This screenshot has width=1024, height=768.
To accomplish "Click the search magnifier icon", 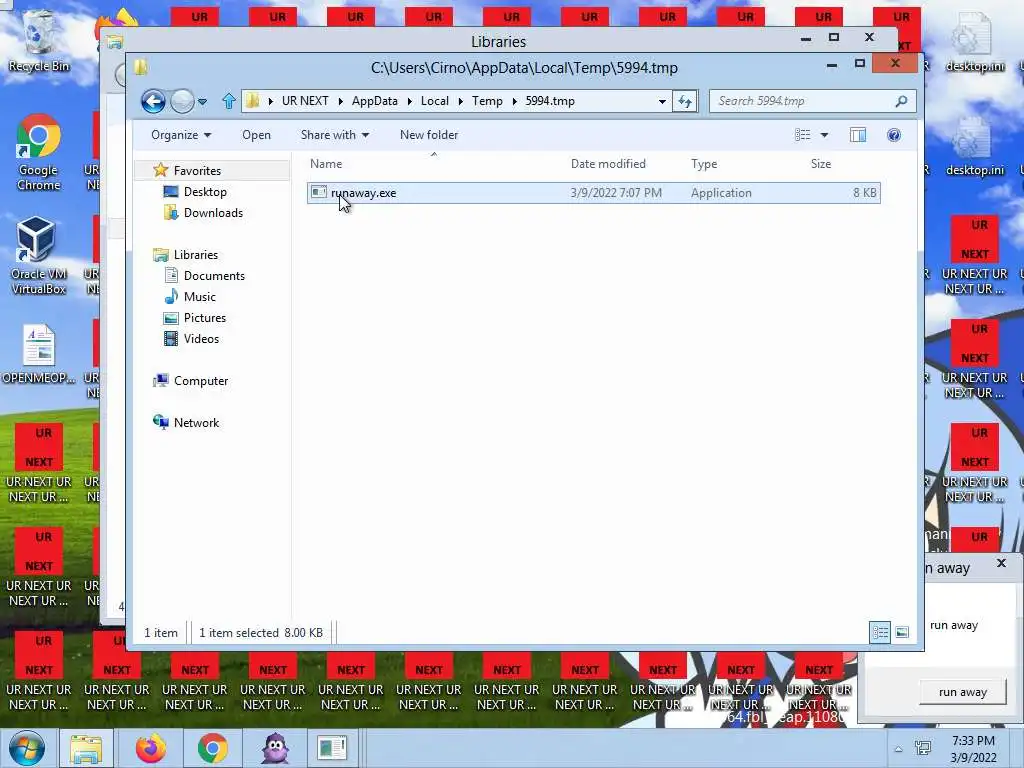I will [x=901, y=101].
